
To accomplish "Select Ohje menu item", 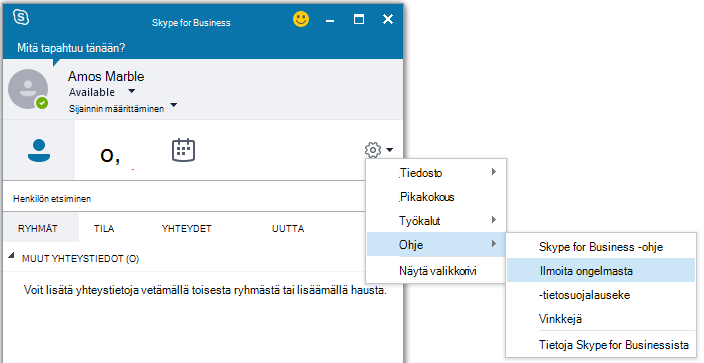I will 436,244.
